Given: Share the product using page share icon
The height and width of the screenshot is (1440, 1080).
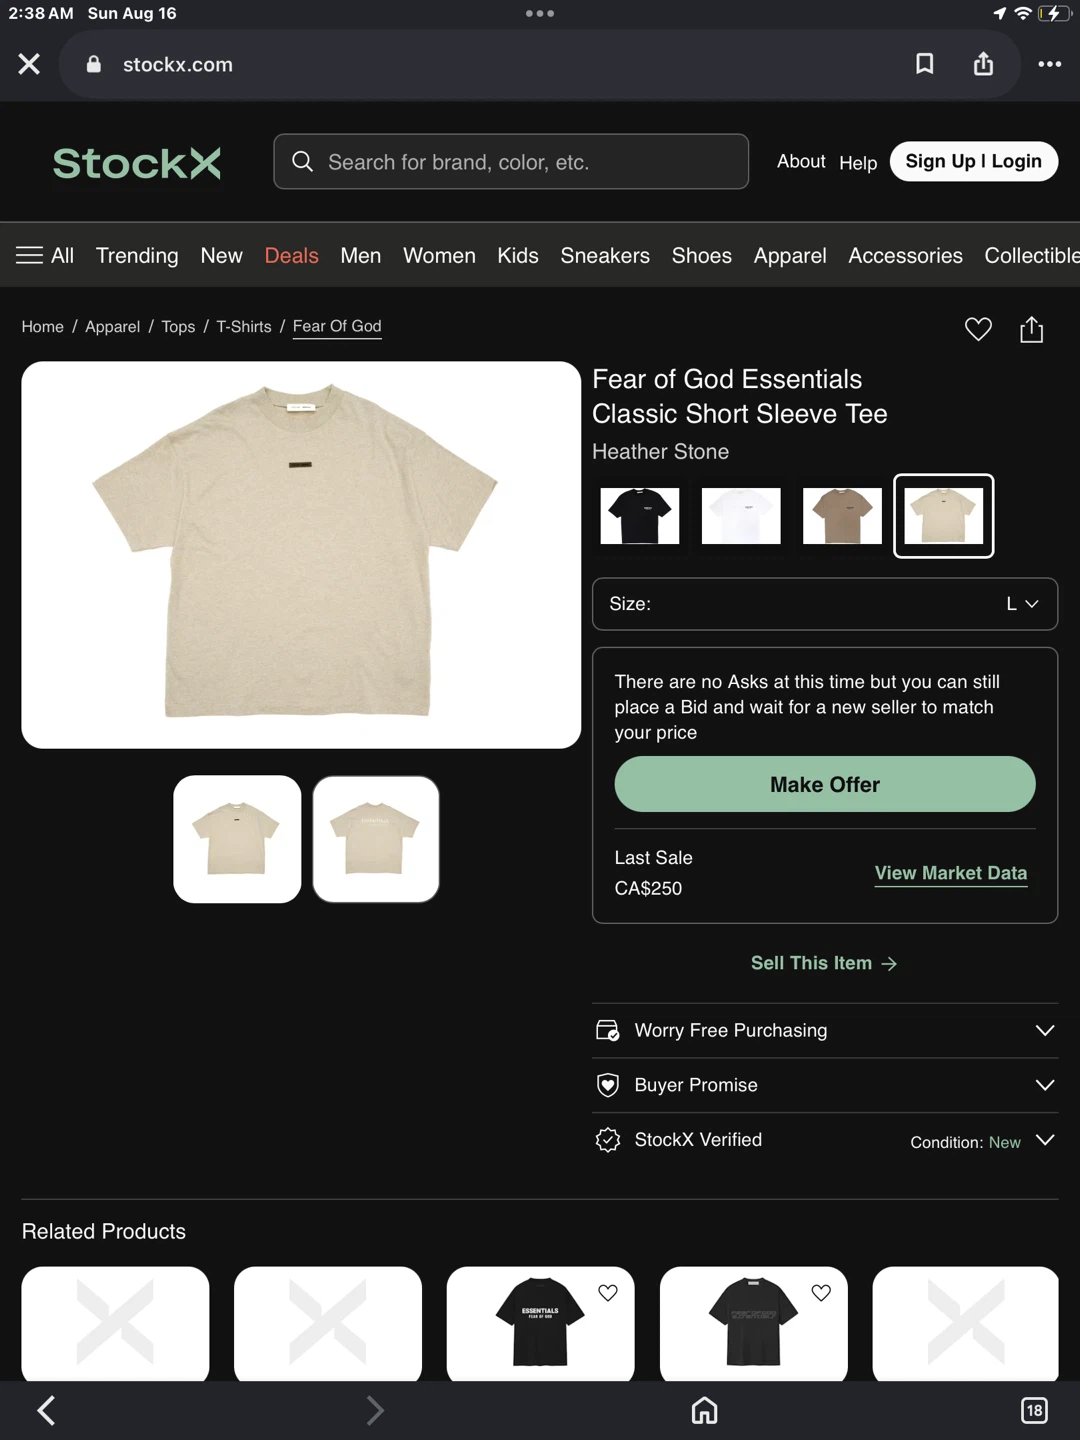Looking at the screenshot, I should coord(1032,329).
